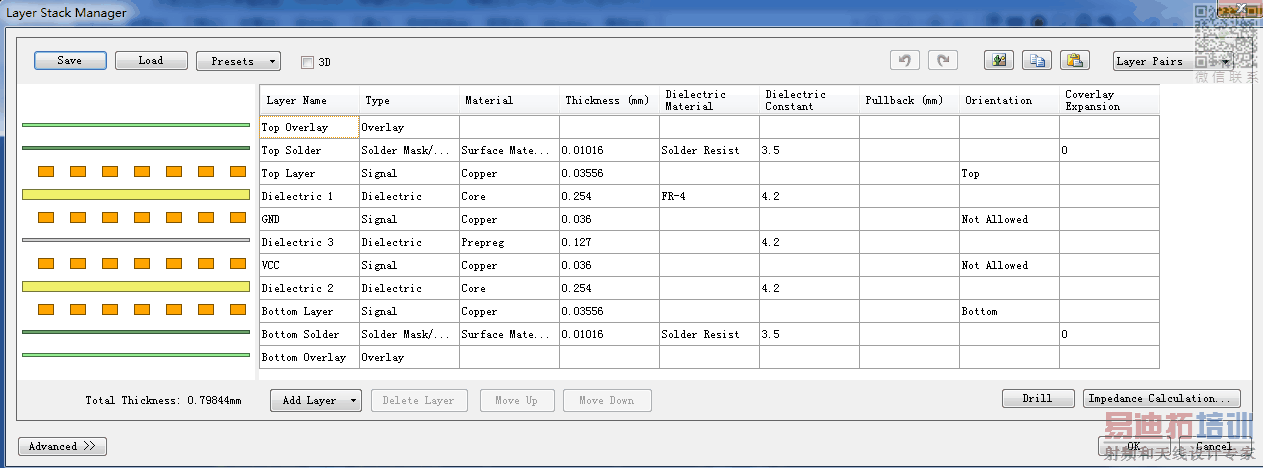
Task: Click Total Thickness 0.79844mm readout
Action: click(164, 400)
